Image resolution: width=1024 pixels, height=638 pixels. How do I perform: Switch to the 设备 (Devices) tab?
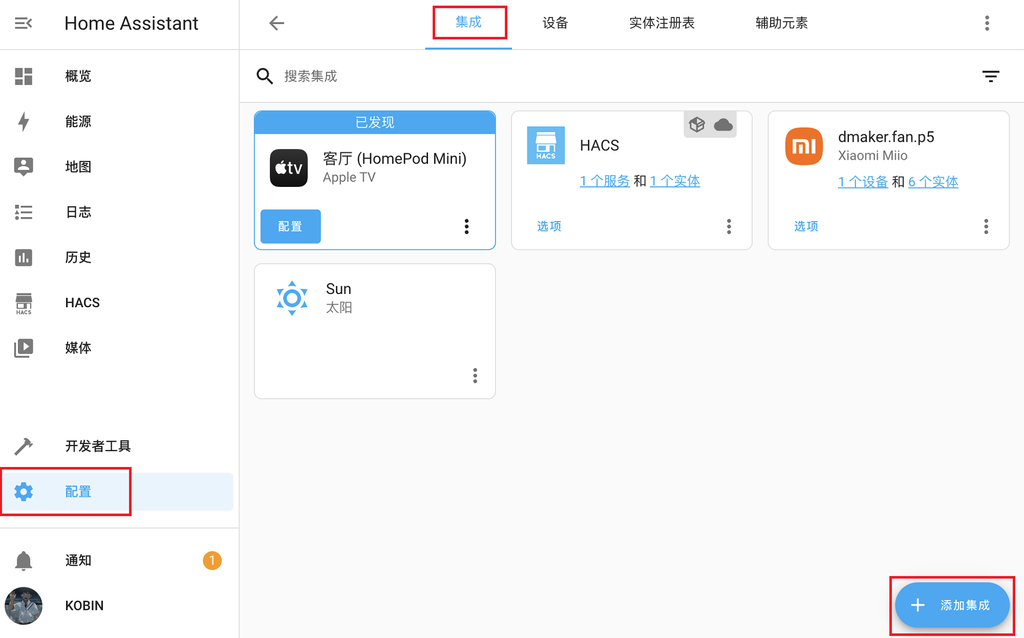(x=555, y=22)
